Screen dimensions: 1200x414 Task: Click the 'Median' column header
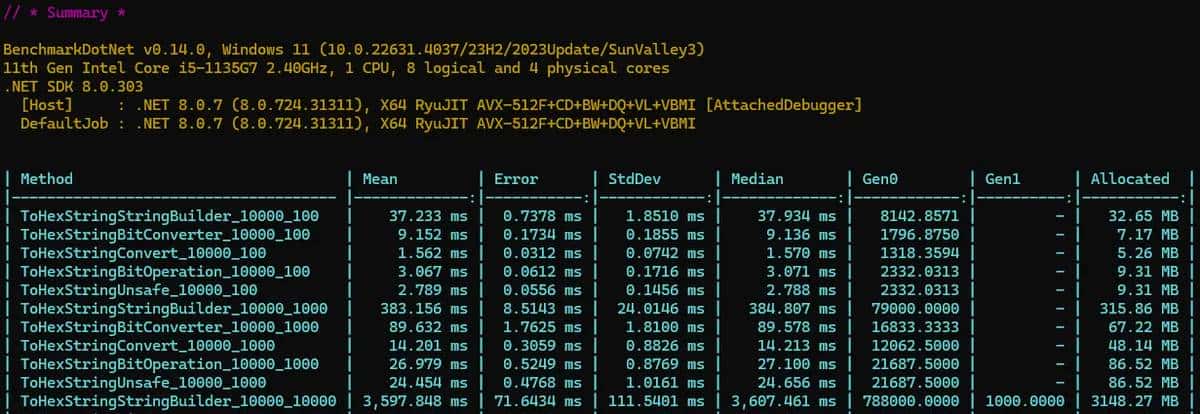click(757, 179)
